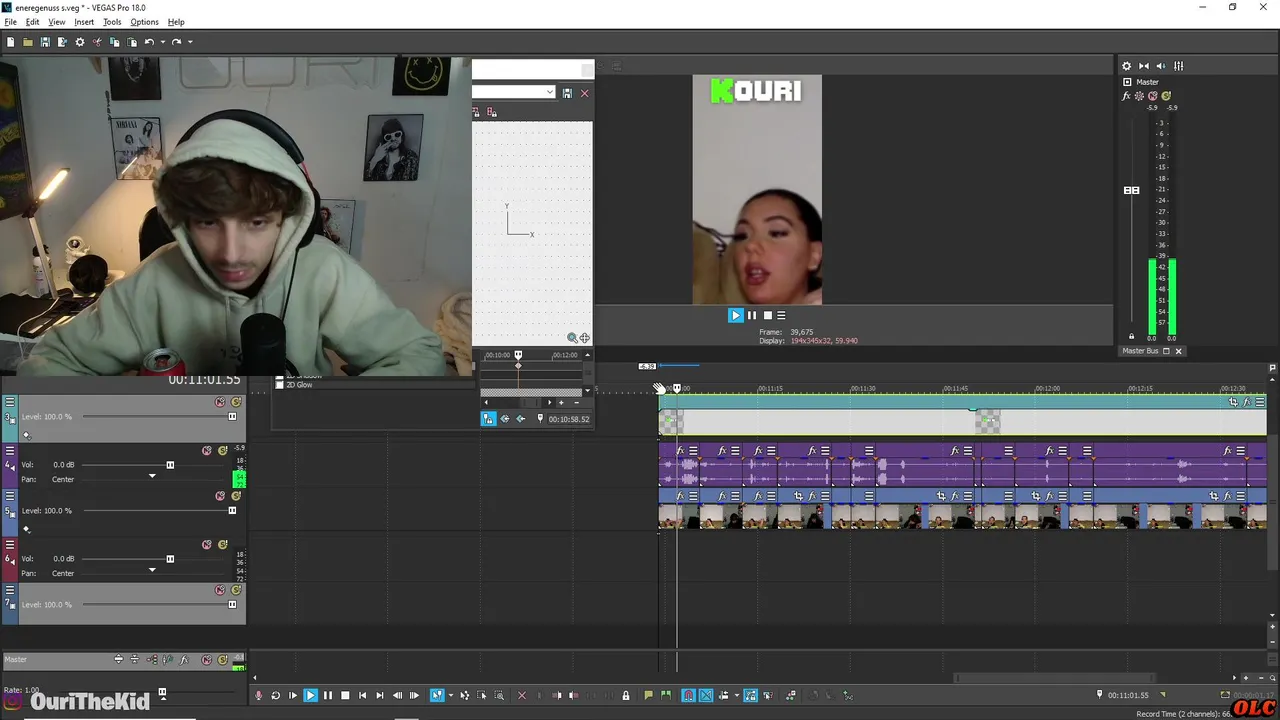This screenshot has width=1280, height=720.
Task: Close the Master Bus tab
Action: click(x=1178, y=351)
